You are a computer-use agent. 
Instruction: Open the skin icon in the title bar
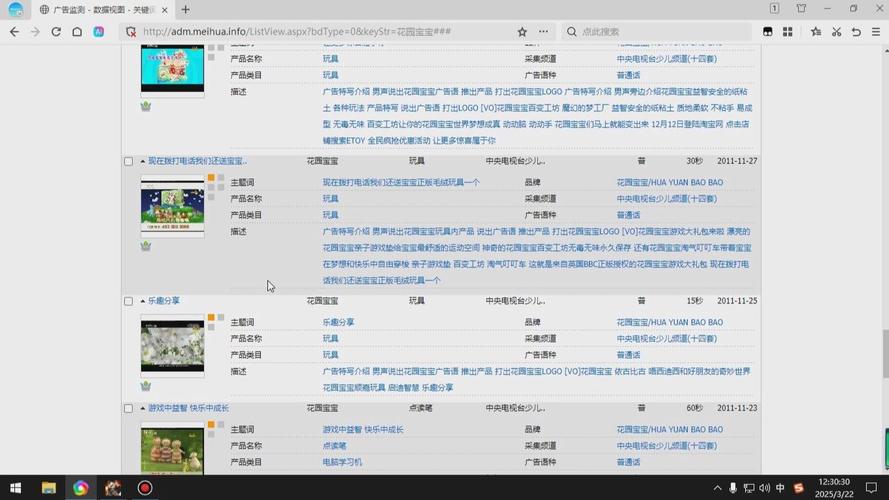point(801,9)
